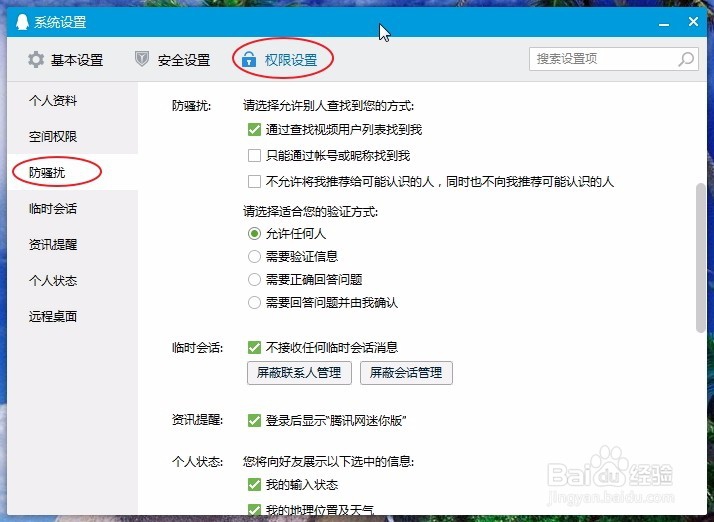Click text 您将向好友展示以下选中的信息:
This screenshot has width=714, height=522.
click(328, 461)
